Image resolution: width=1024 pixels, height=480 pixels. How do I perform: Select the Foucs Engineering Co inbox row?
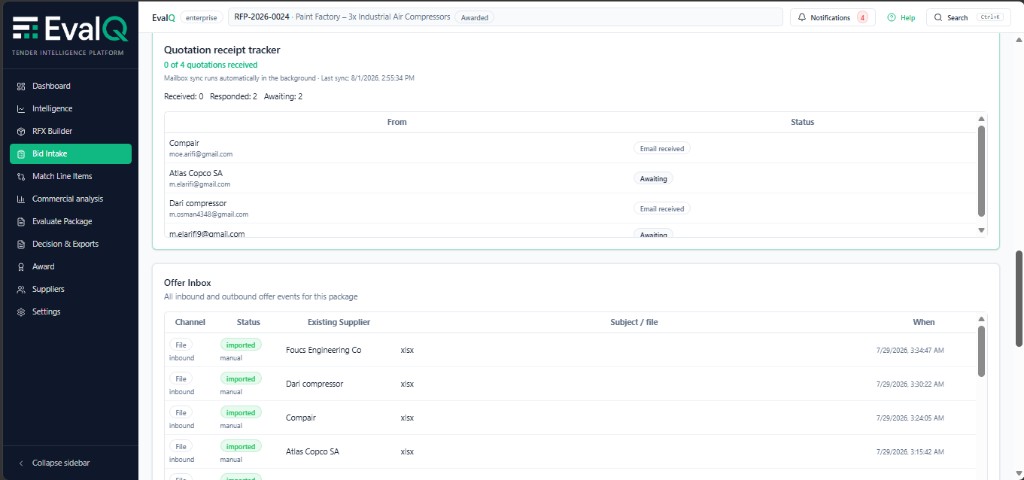(571, 350)
